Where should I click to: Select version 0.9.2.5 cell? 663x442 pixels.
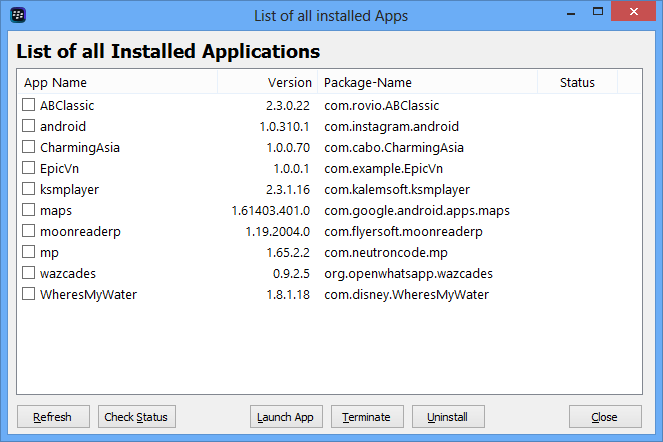click(x=291, y=274)
